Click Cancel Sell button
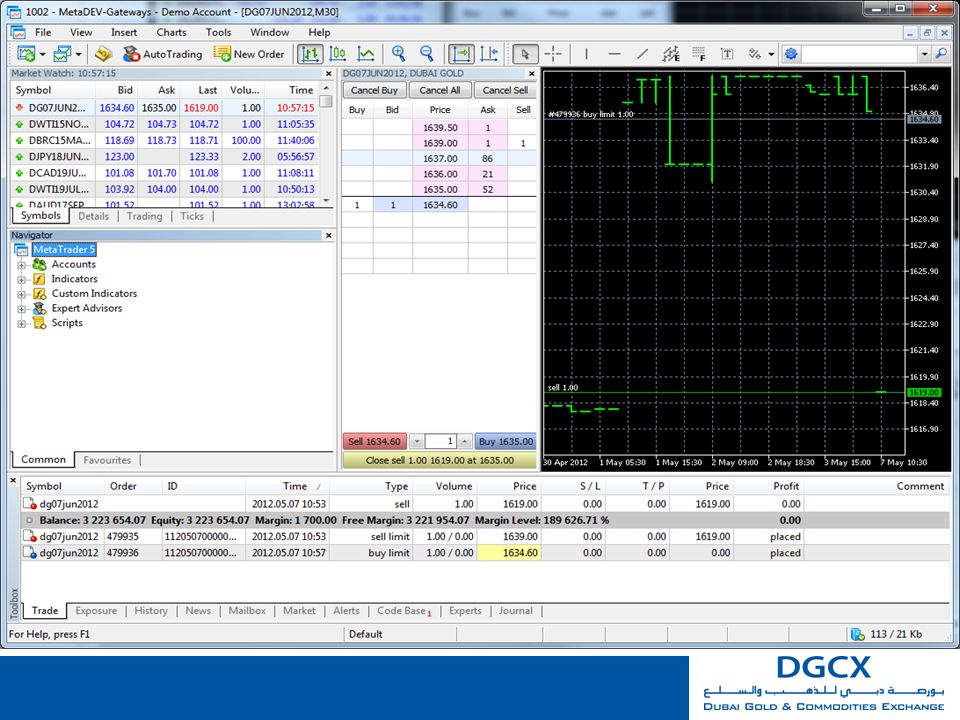The image size is (960, 720). [504, 90]
